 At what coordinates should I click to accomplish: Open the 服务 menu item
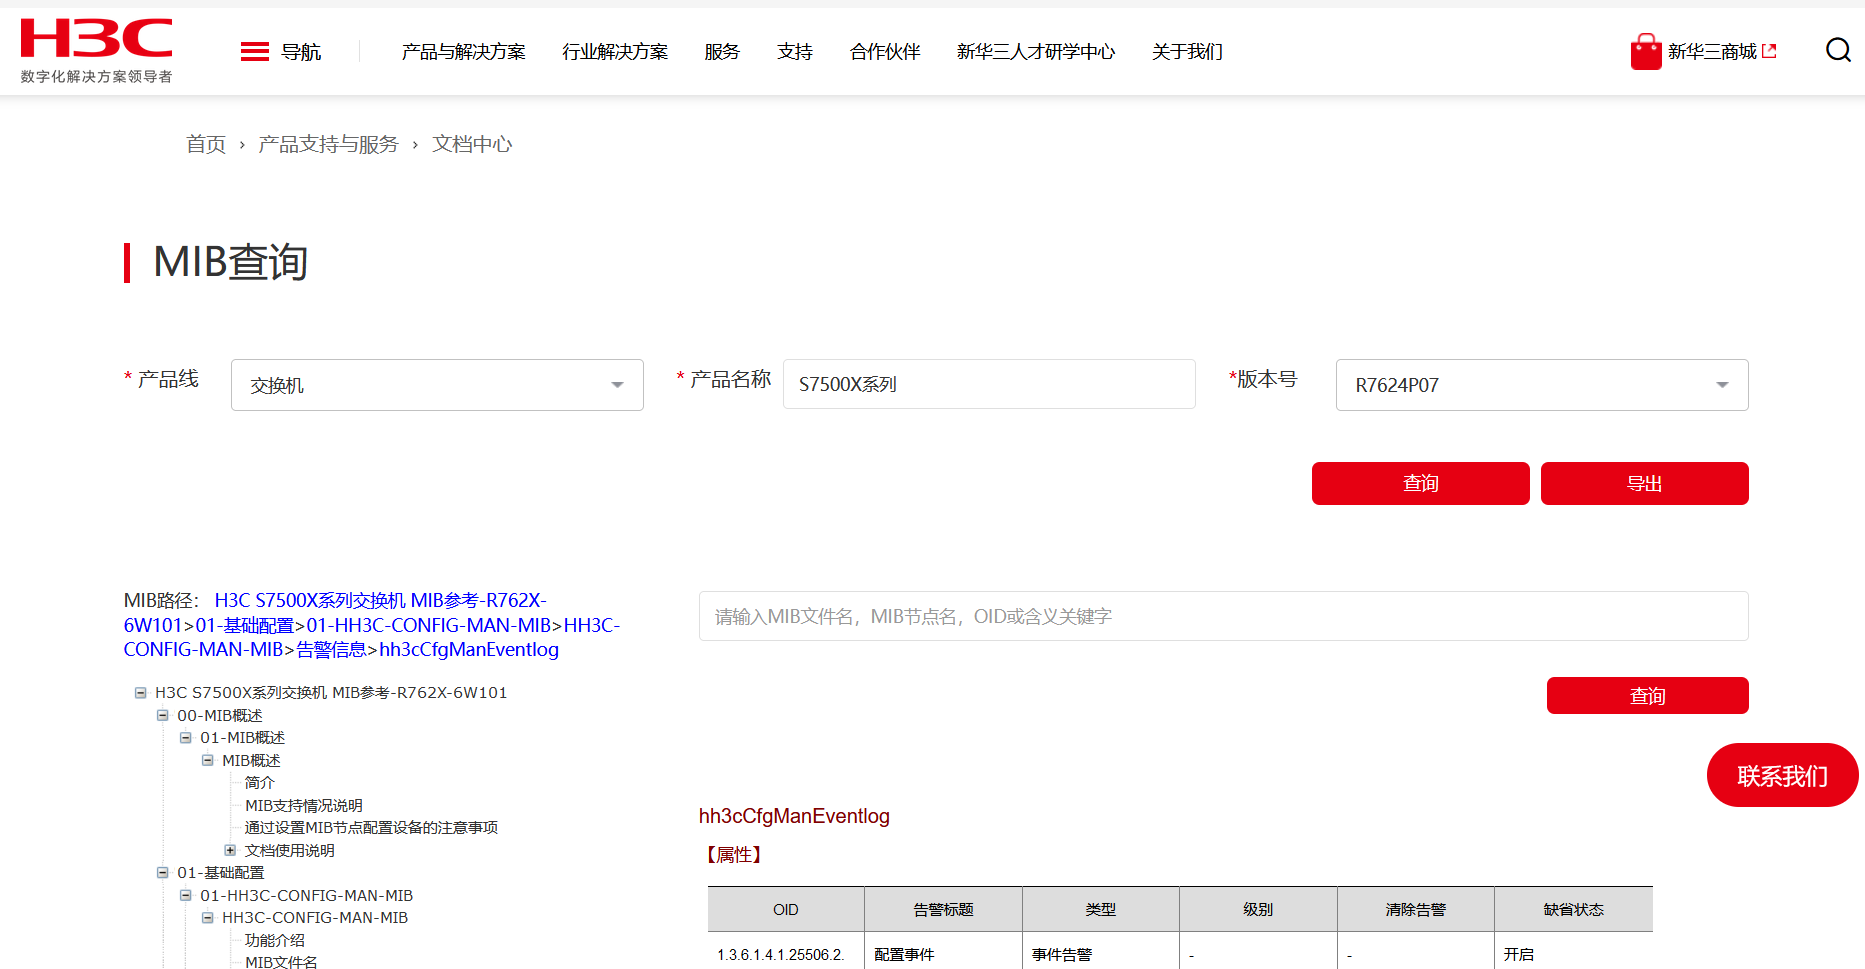point(722,52)
